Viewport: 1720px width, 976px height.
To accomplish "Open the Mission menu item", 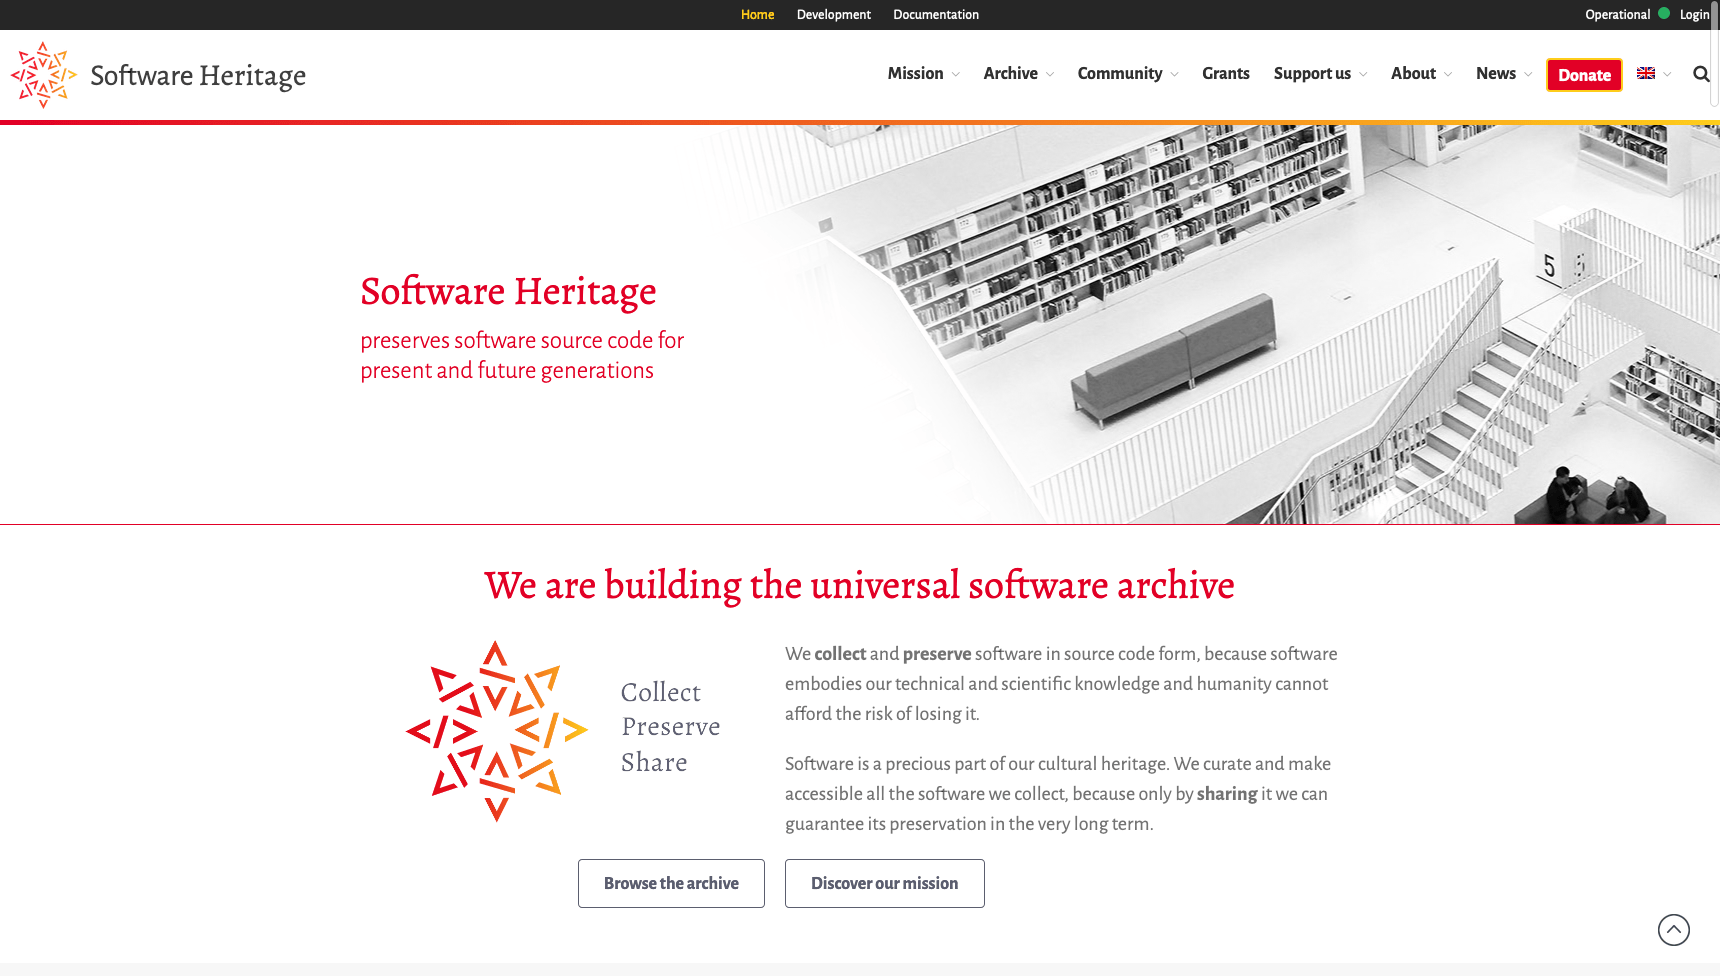I will [x=915, y=74].
